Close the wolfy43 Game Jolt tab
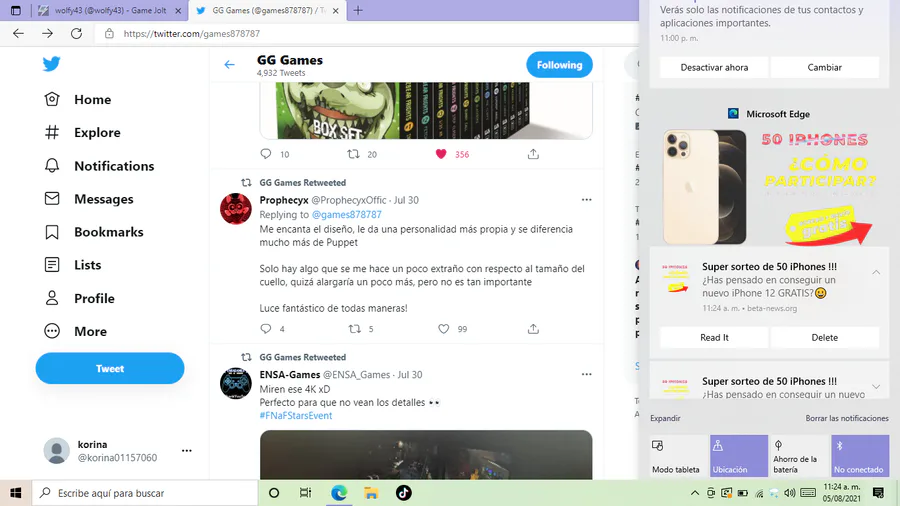 178,10
